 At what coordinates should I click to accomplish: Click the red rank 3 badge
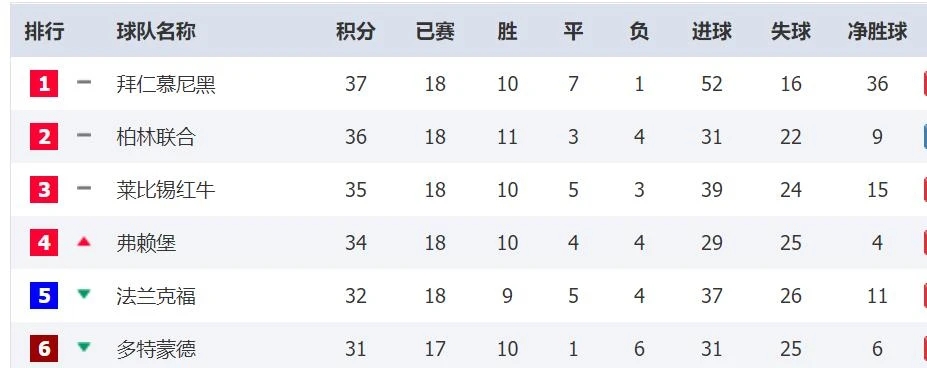[44, 190]
